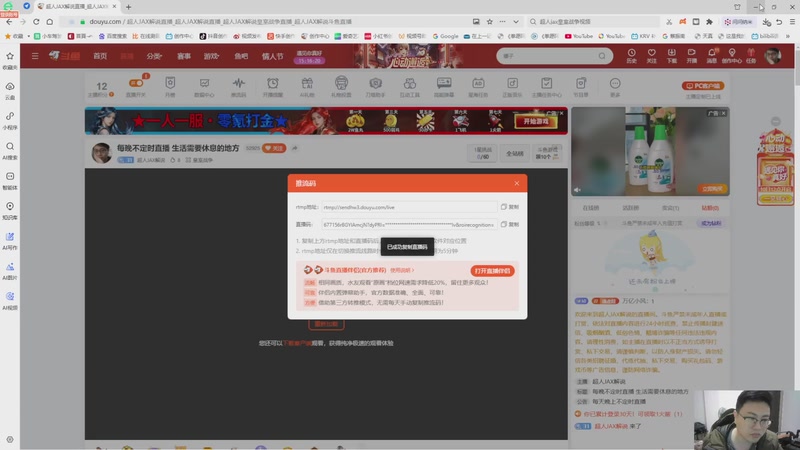Open the 正版音乐 icon
Screen dimensions: 800x450
click(x=512, y=86)
